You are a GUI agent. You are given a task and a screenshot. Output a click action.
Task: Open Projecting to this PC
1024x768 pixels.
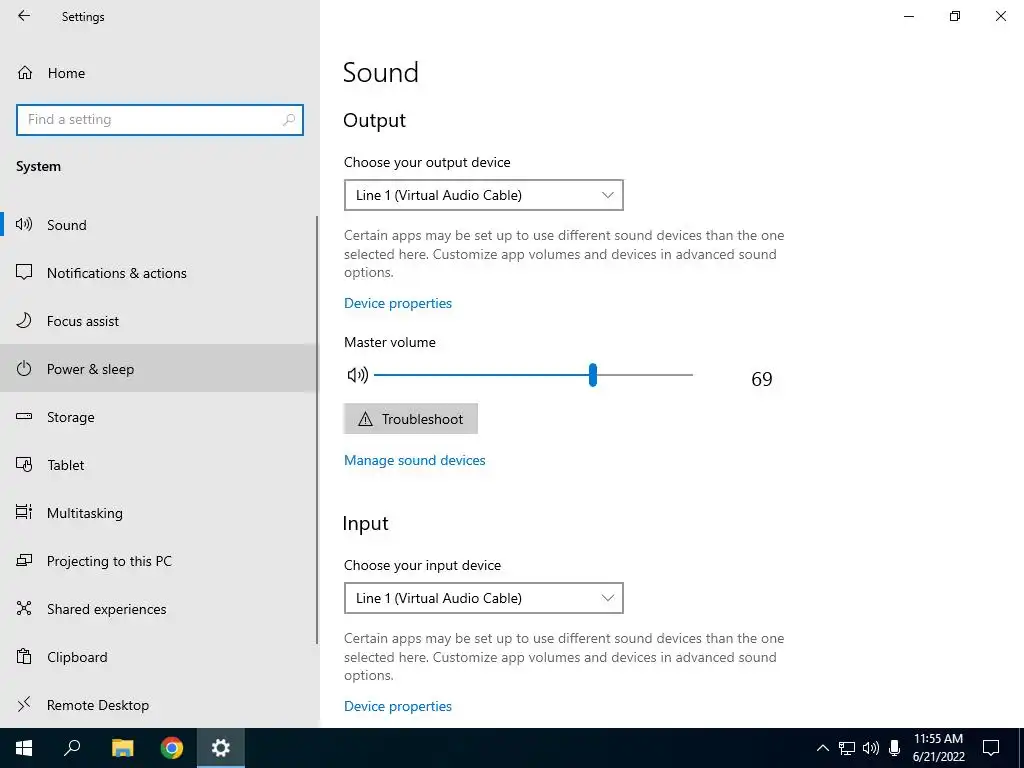(x=159, y=560)
